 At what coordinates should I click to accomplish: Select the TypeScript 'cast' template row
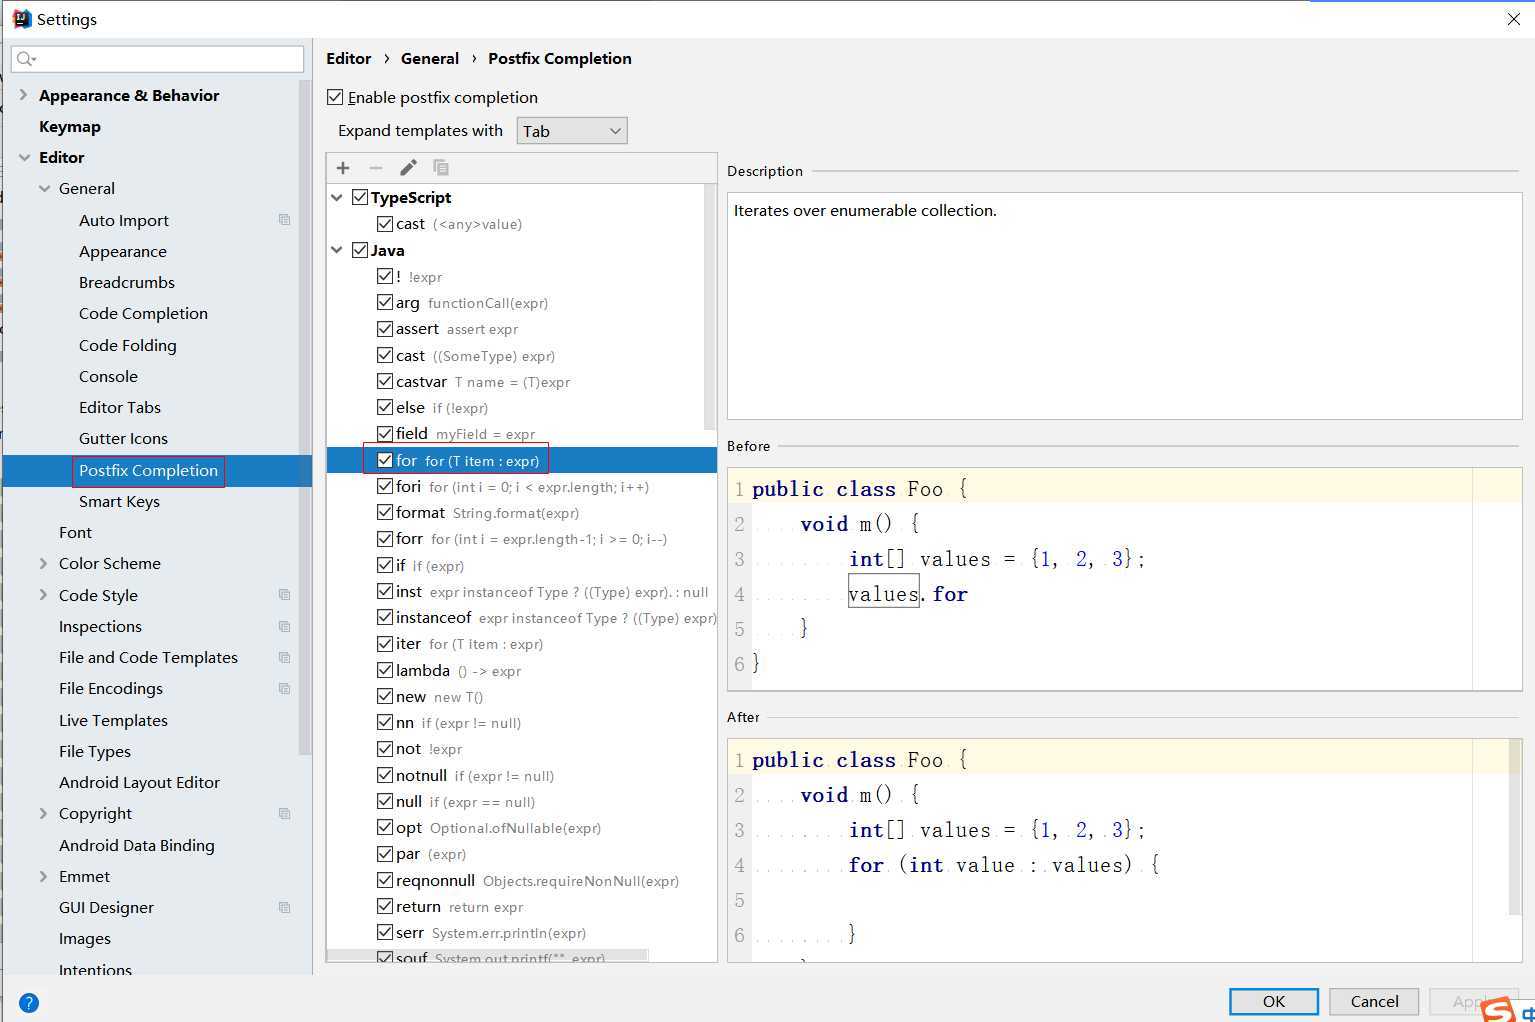522,224
